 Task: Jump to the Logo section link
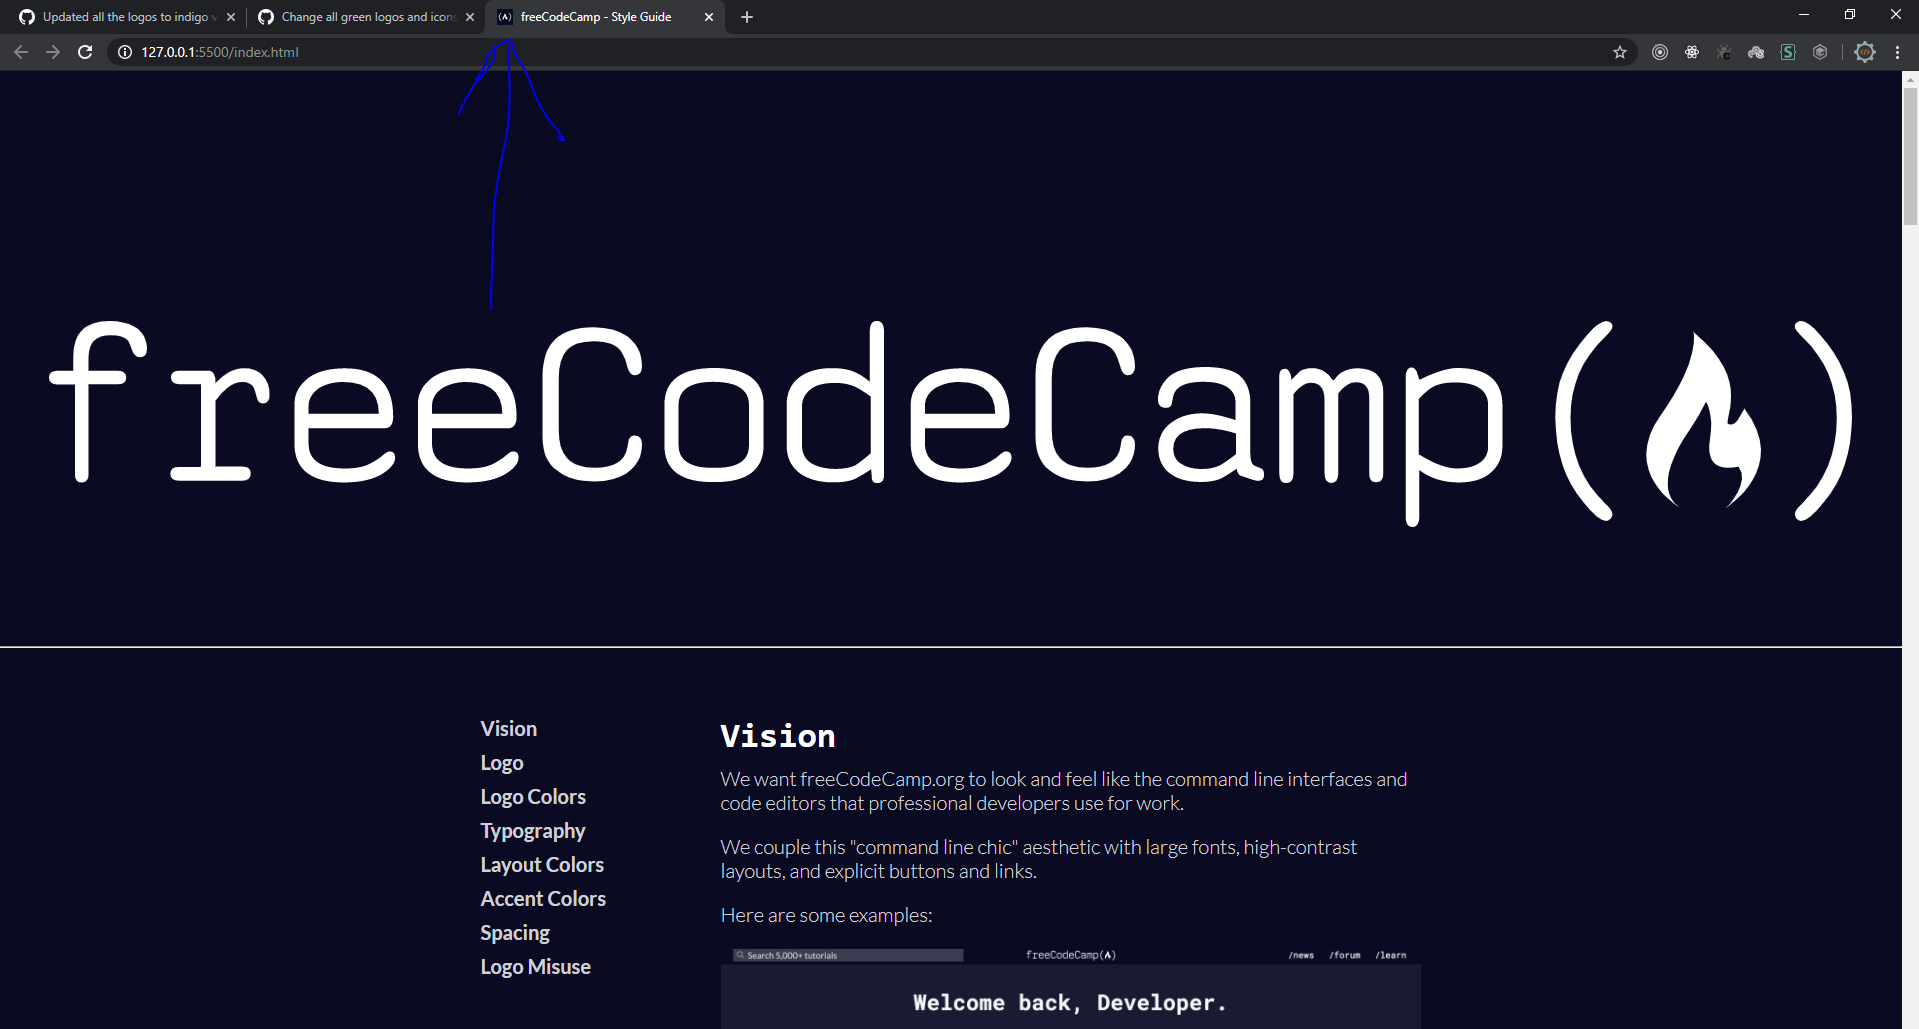pyautogui.click(x=502, y=763)
